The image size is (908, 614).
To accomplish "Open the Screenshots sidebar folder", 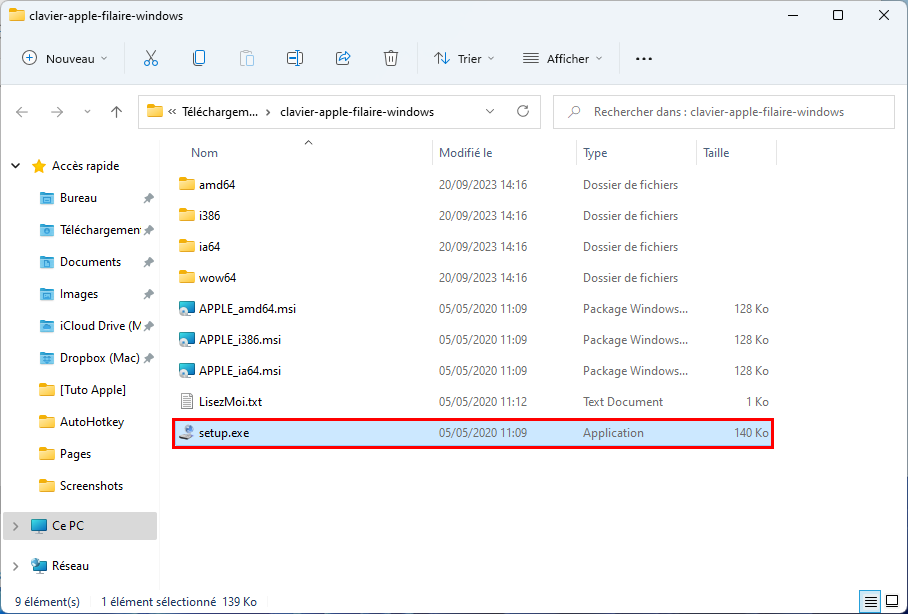I will tap(91, 485).
